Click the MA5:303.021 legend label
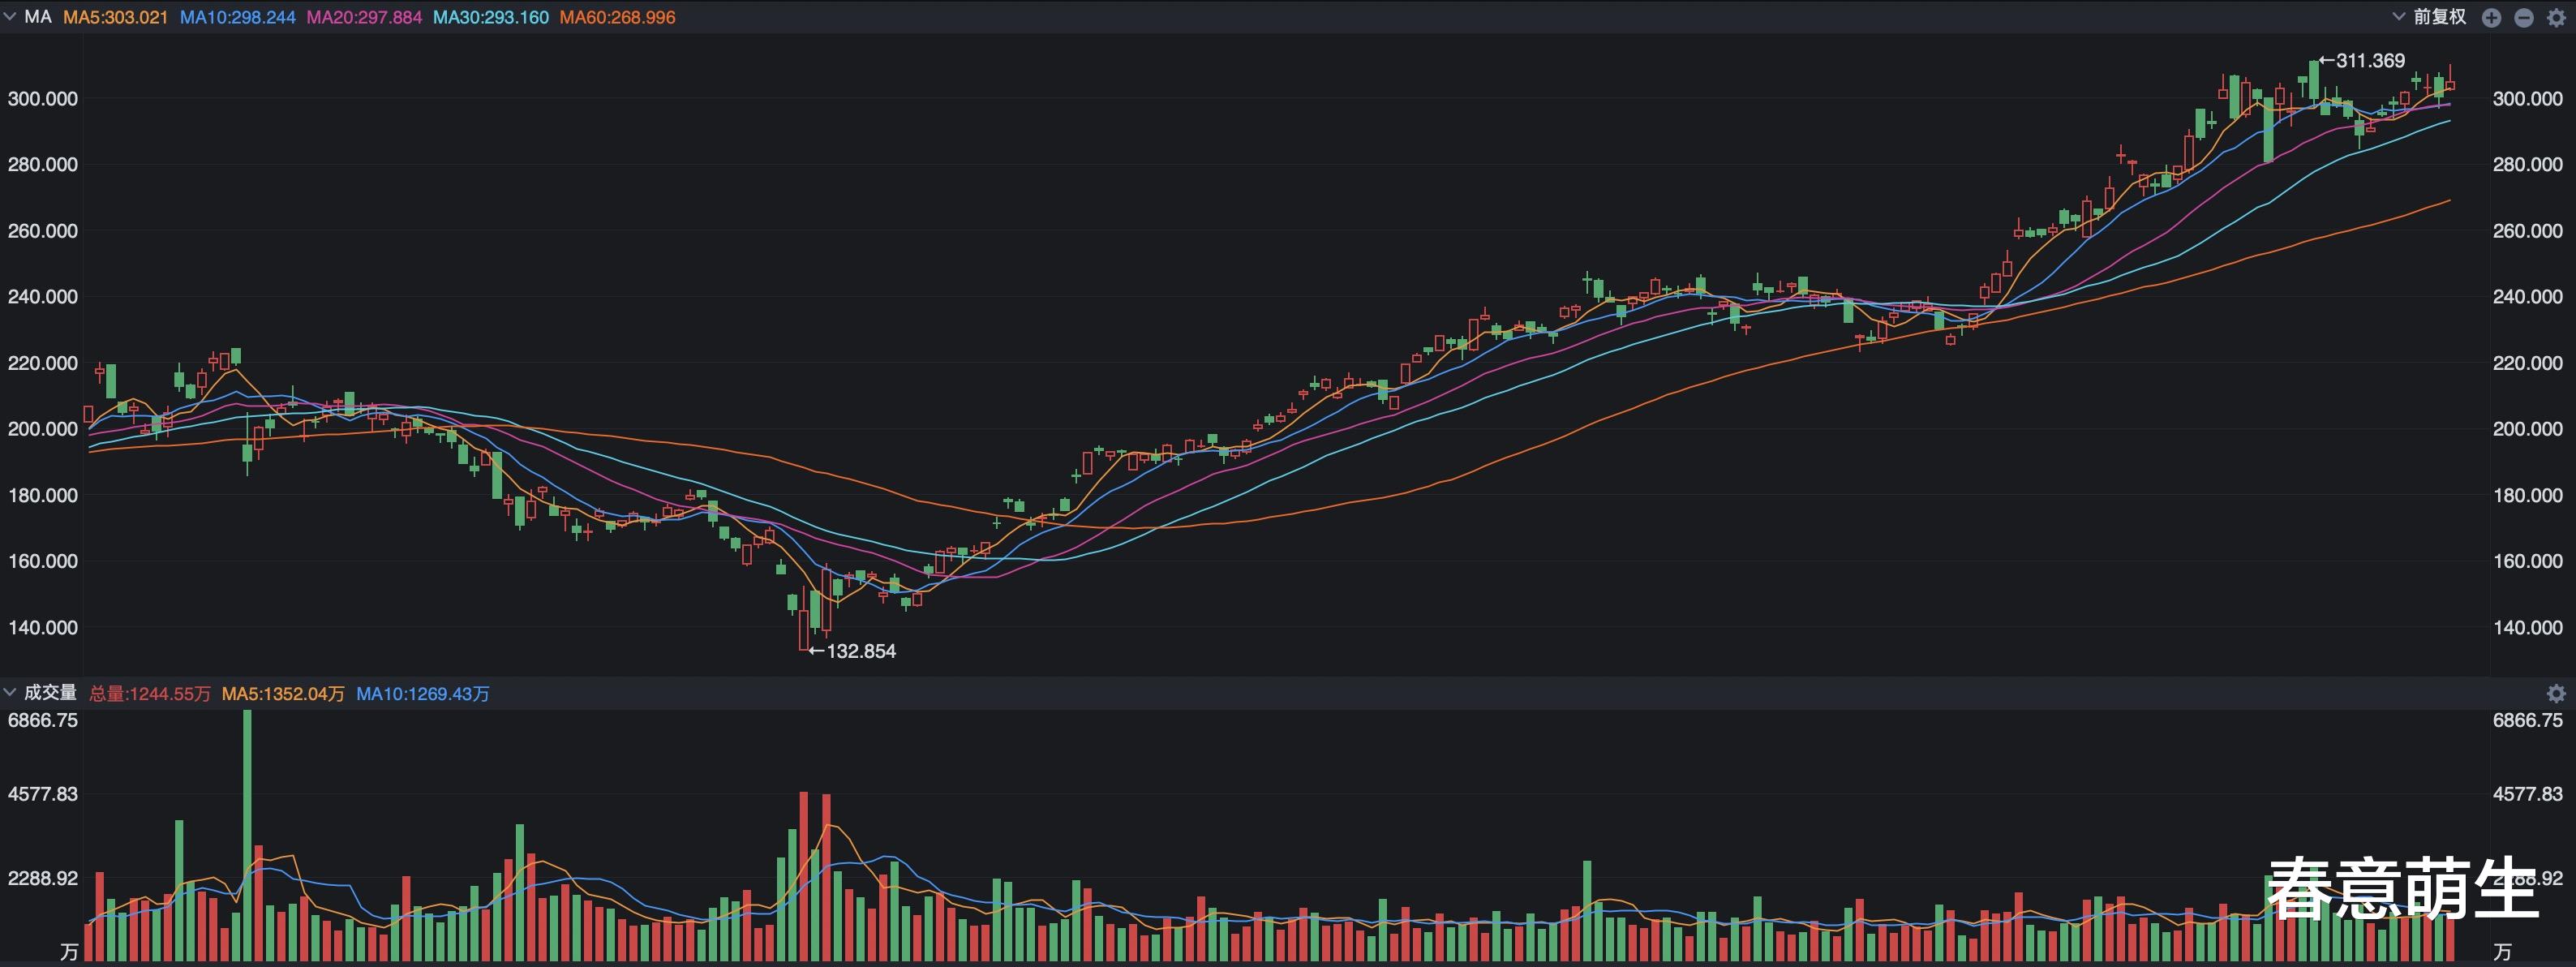This screenshot has height=967, width=2576. tap(115, 17)
